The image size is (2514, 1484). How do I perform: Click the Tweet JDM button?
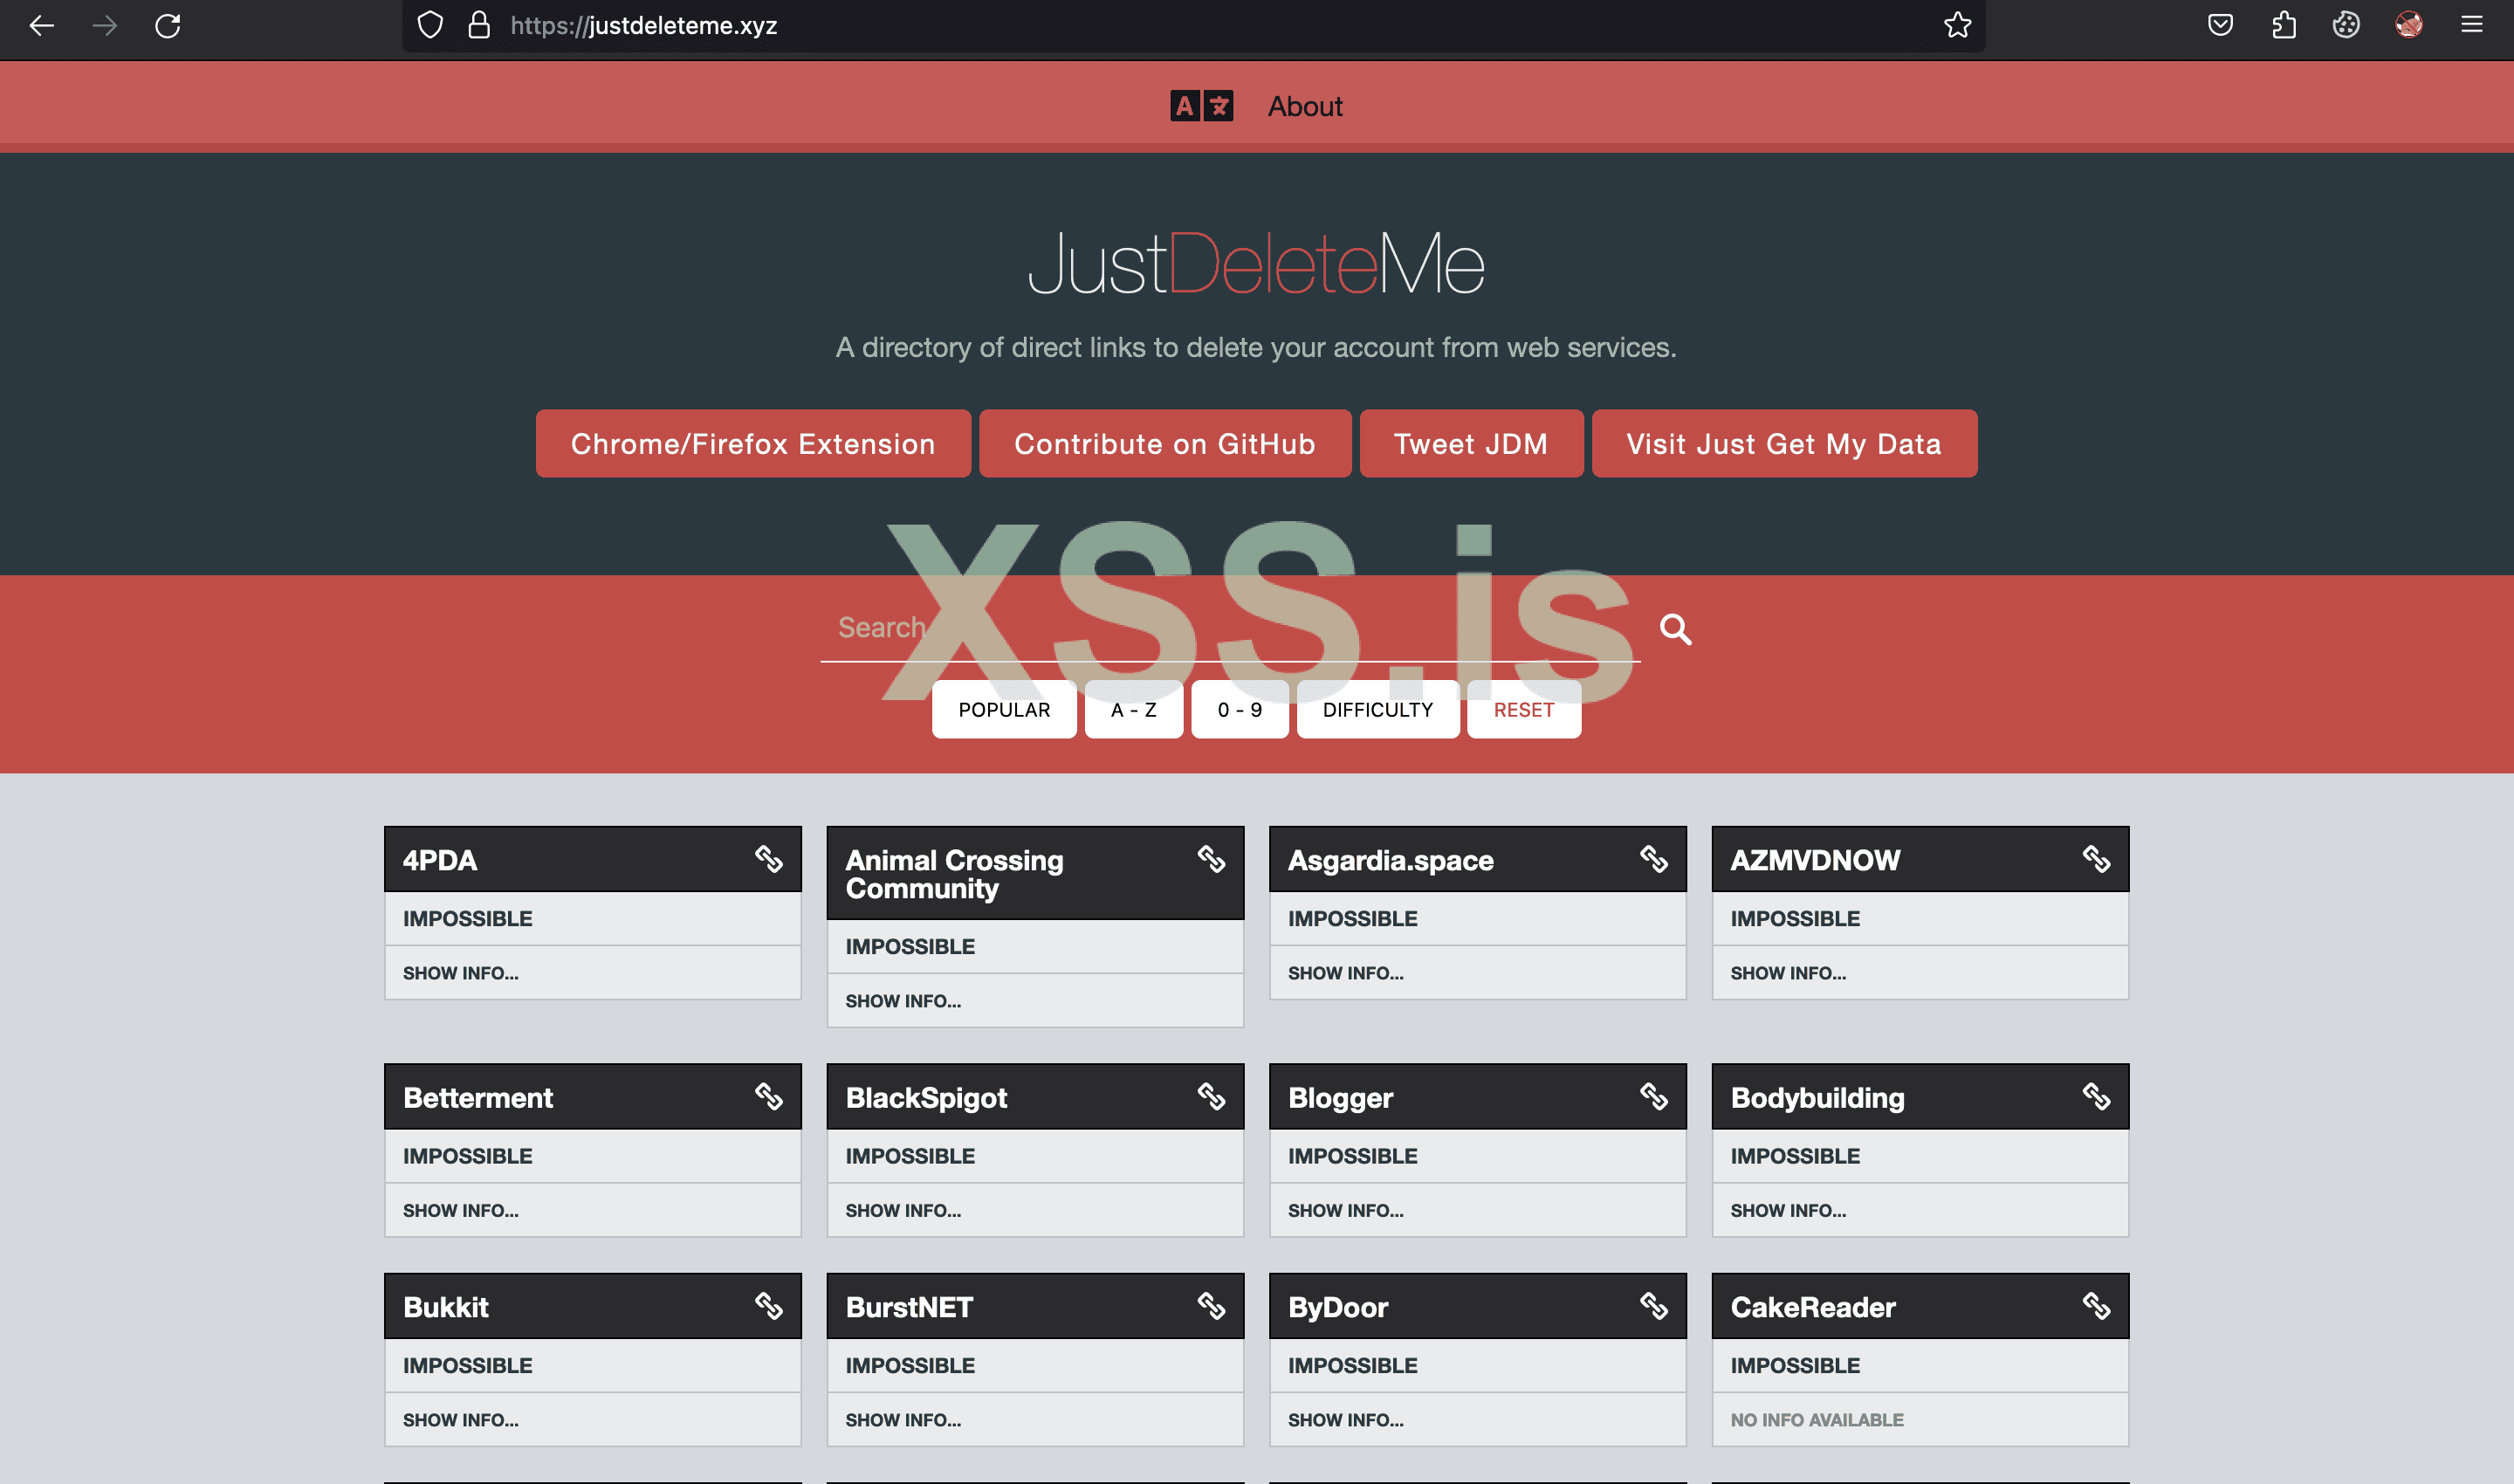[x=1470, y=443]
